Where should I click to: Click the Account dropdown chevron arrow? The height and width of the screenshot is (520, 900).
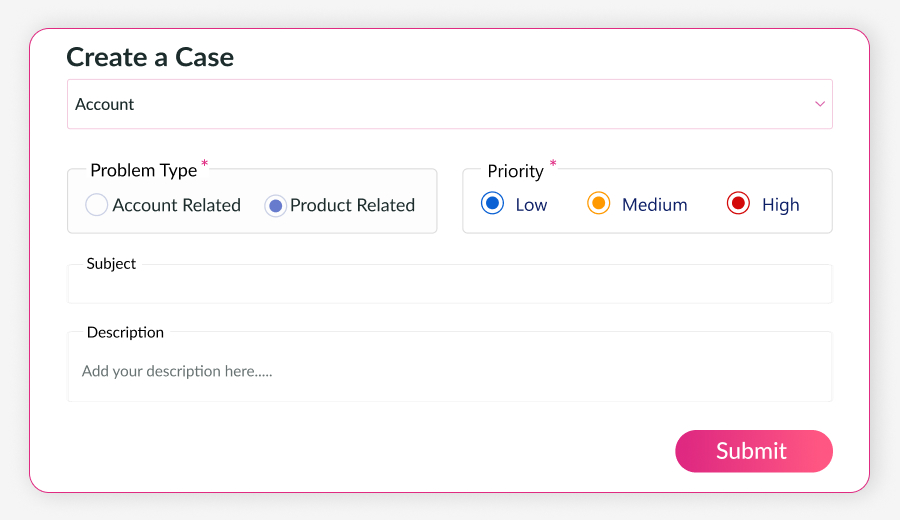pyautogui.click(x=820, y=104)
